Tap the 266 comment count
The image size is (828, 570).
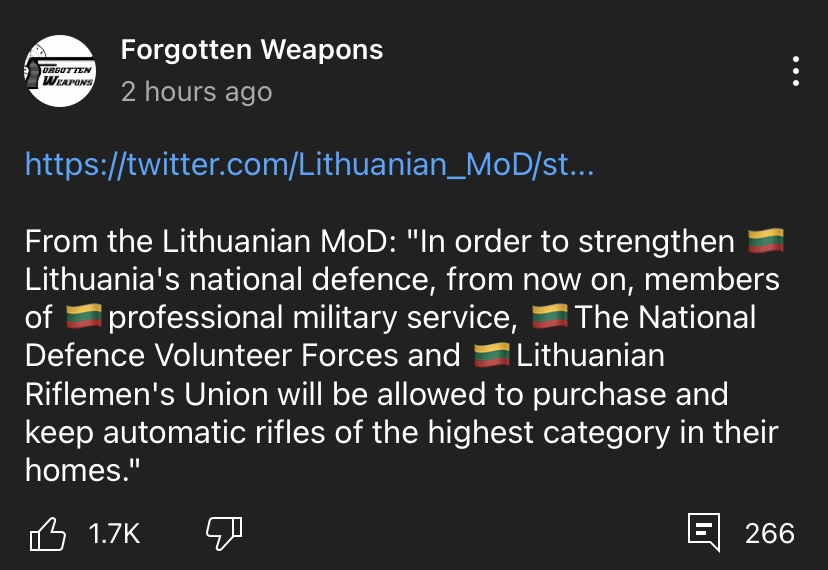[x=770, y=534]
